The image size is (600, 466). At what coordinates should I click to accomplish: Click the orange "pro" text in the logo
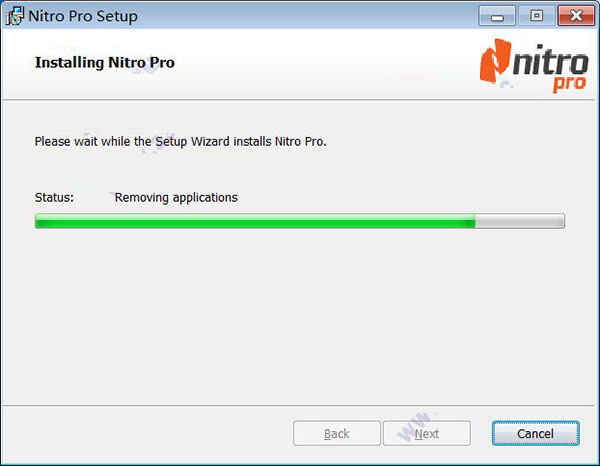coord(569,84)
